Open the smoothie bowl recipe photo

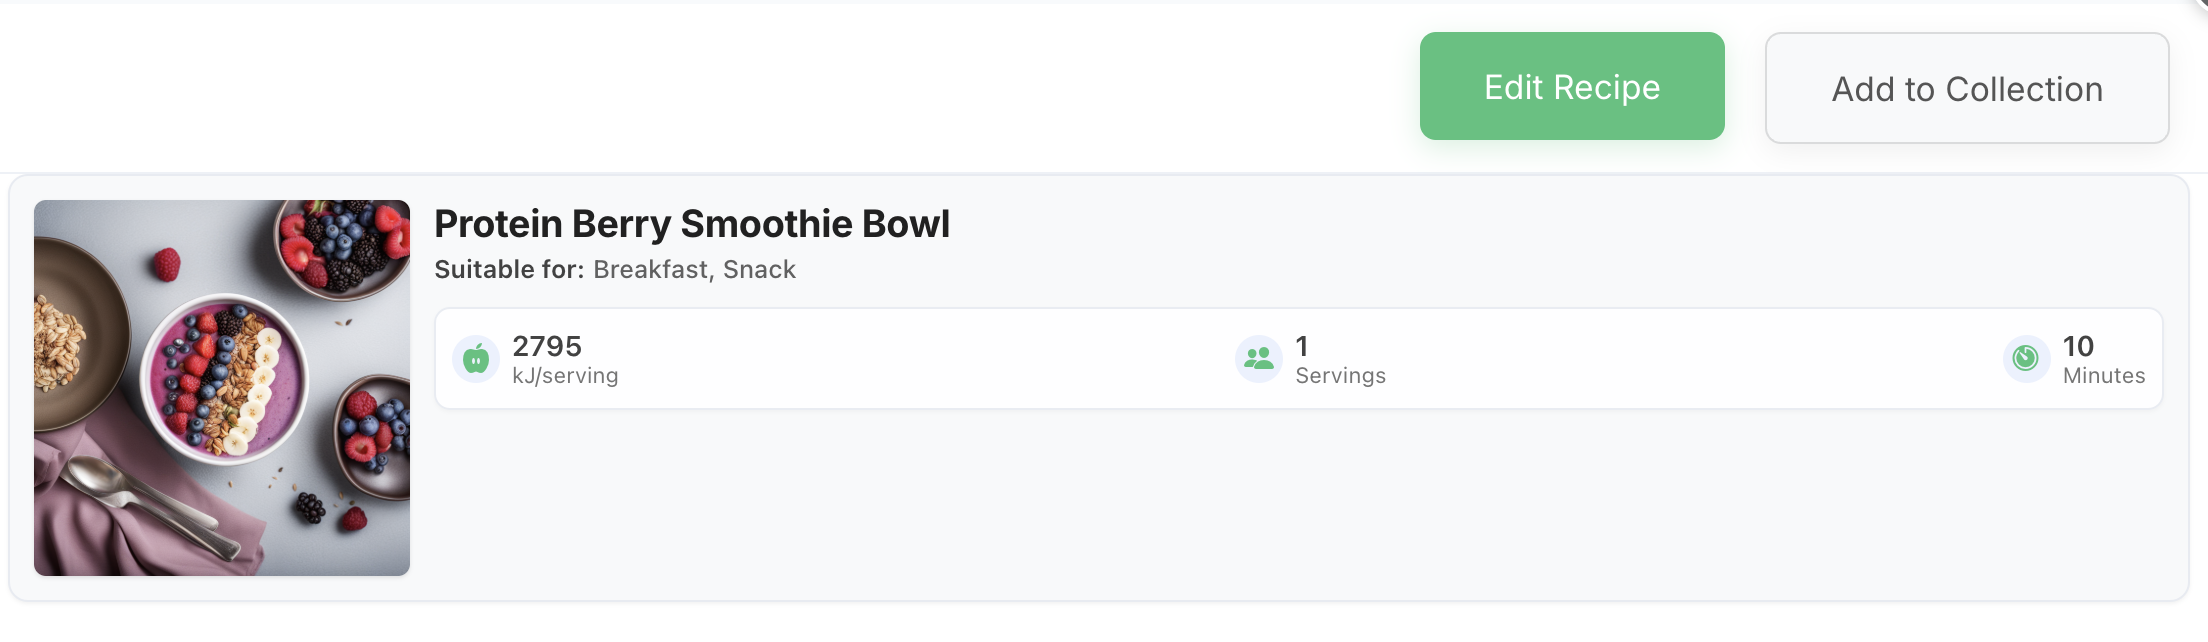tap(222, 387)
